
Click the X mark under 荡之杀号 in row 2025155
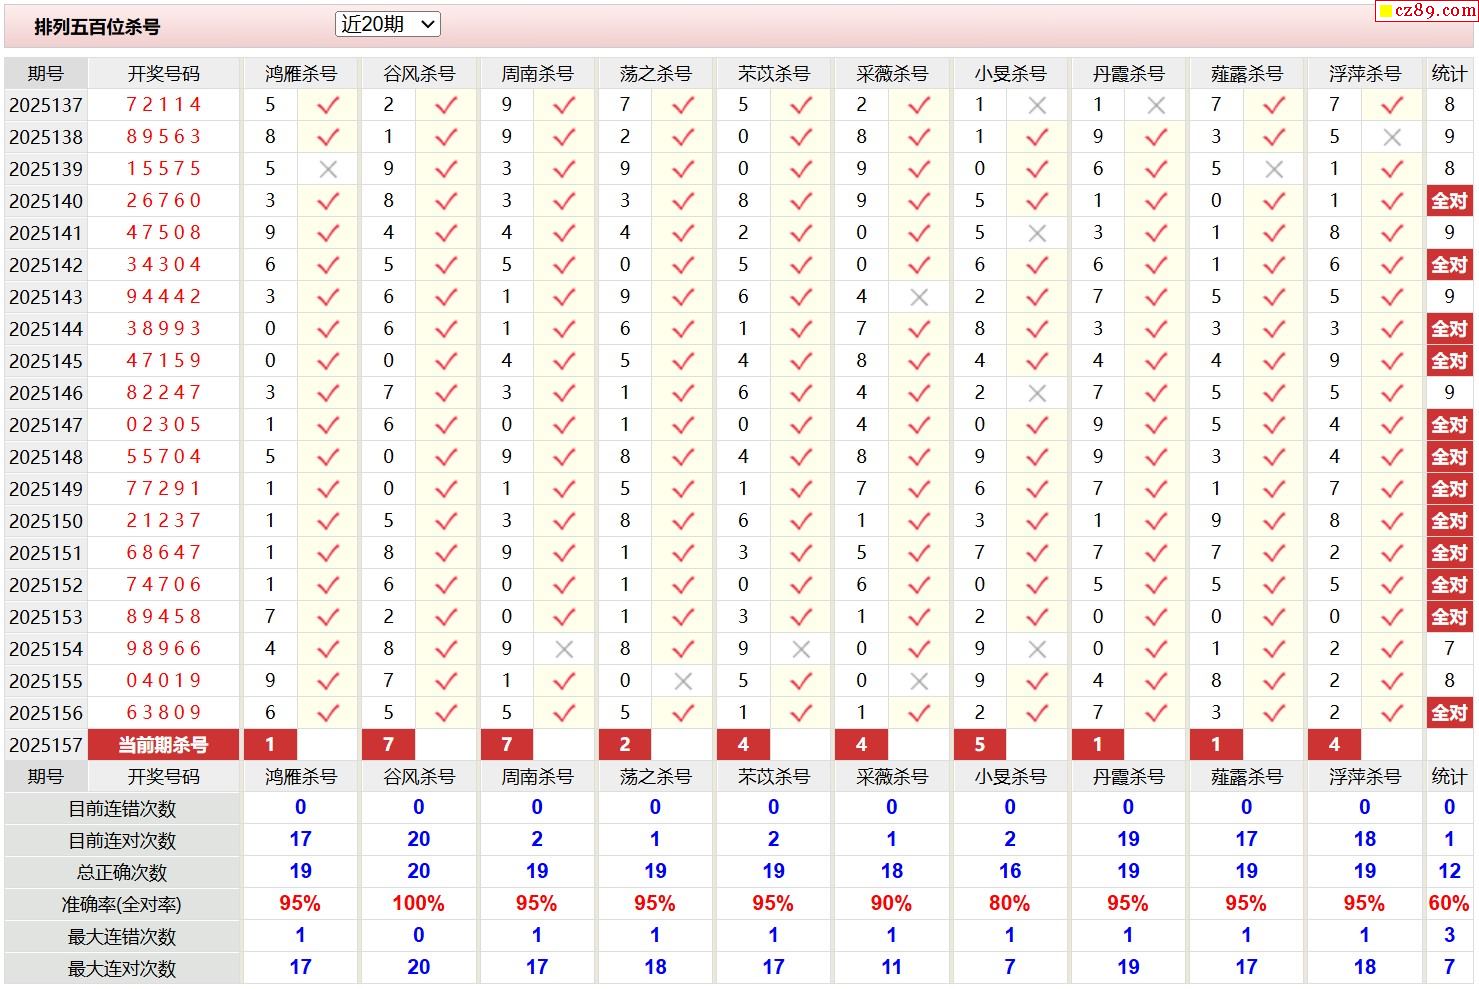pos(683,681)
